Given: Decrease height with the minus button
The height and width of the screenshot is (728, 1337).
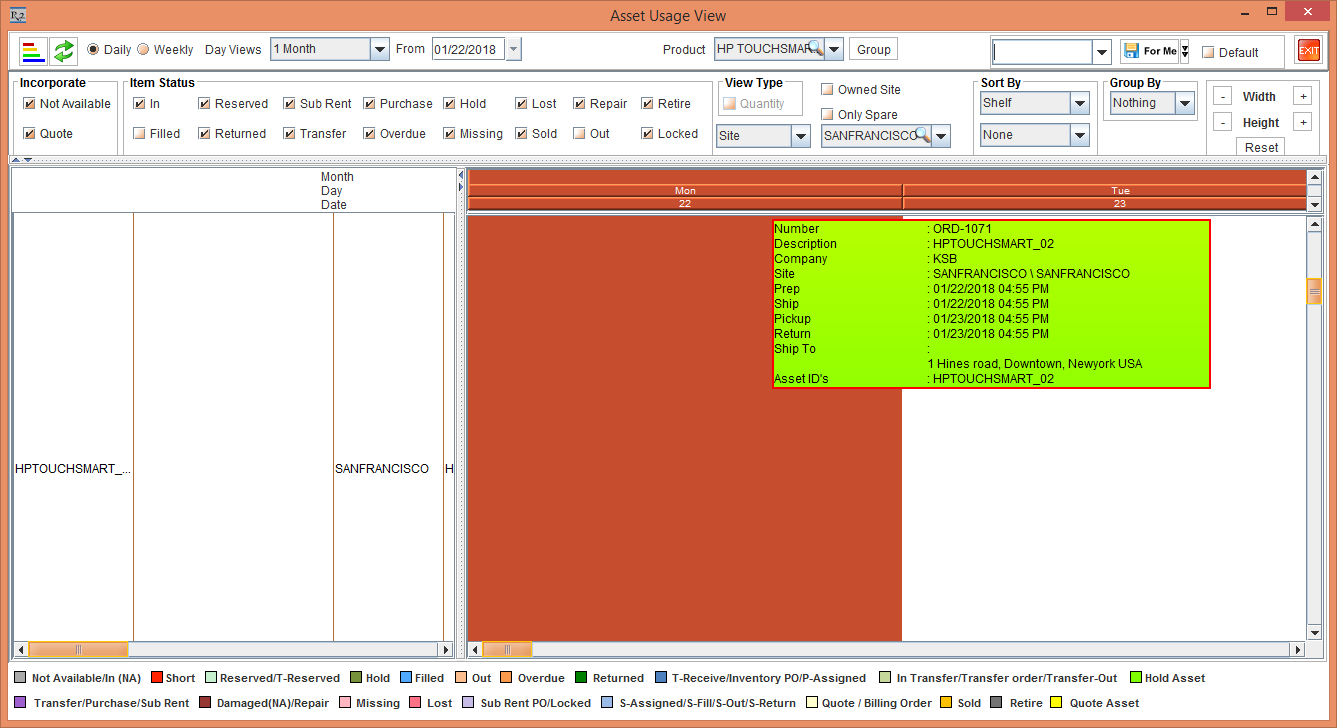Looking at the screenshot, I should (x=1222, y=122).
